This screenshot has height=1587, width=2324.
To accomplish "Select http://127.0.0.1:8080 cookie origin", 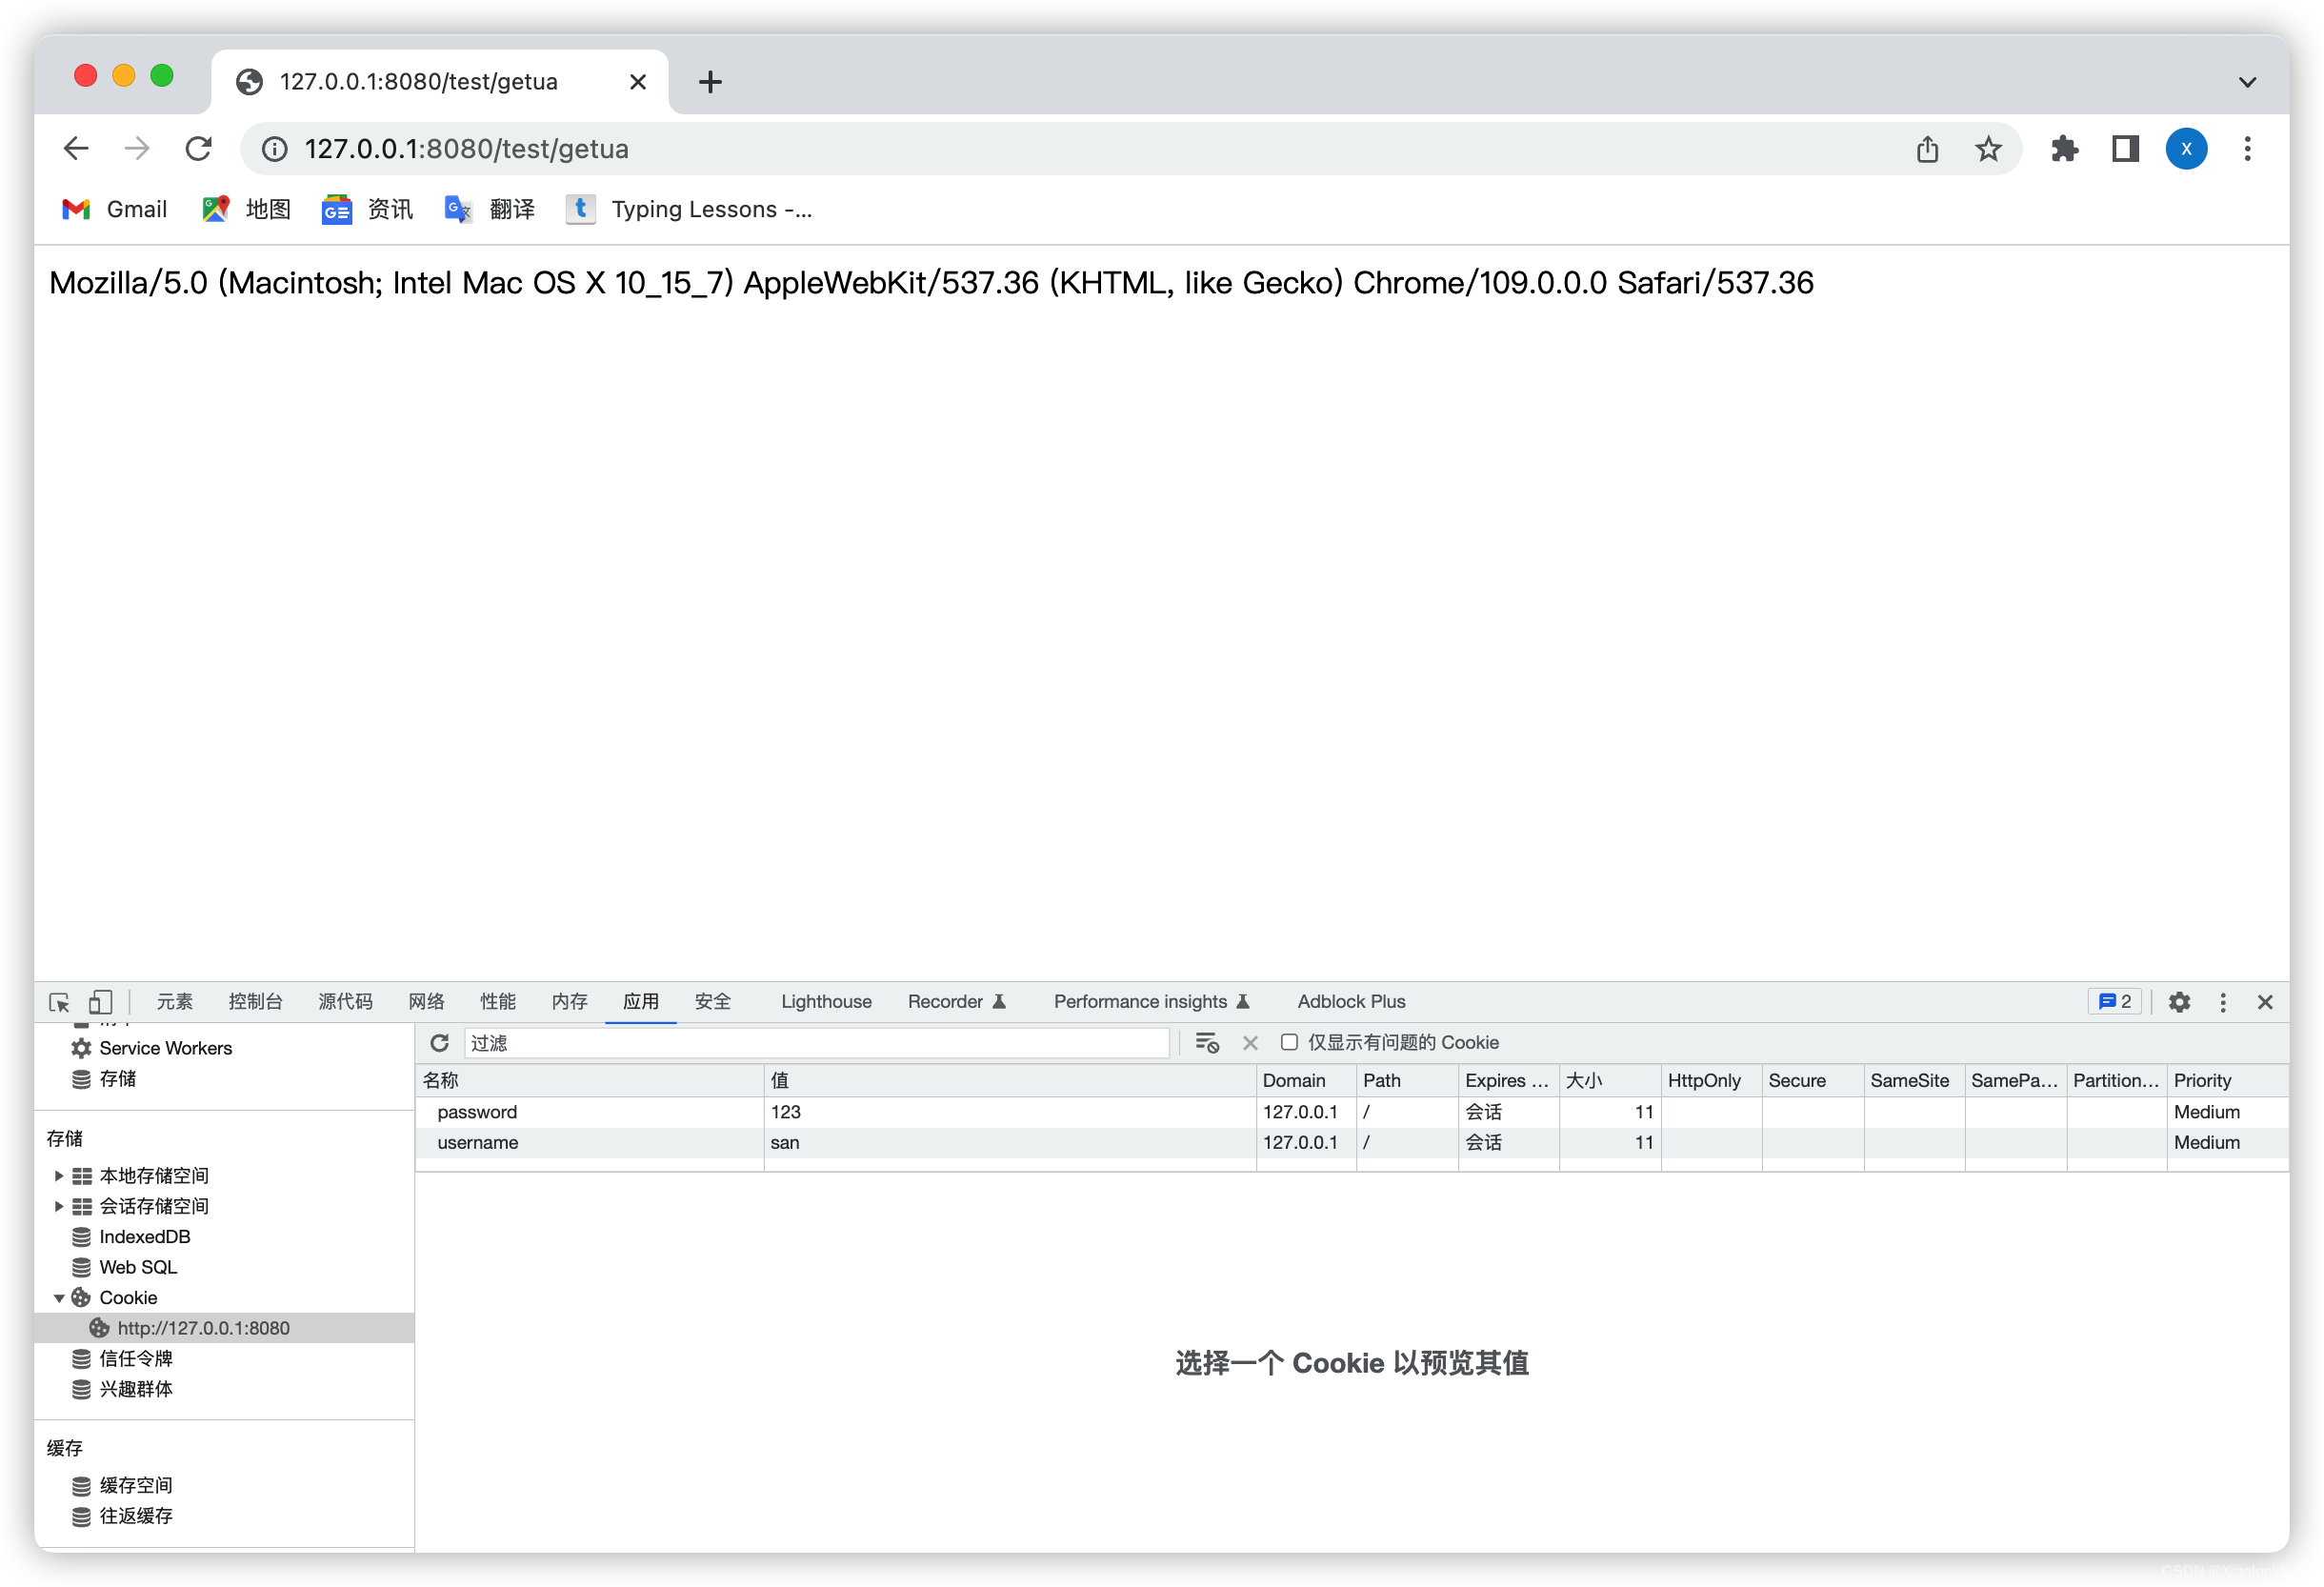I will click(203, 1328).
